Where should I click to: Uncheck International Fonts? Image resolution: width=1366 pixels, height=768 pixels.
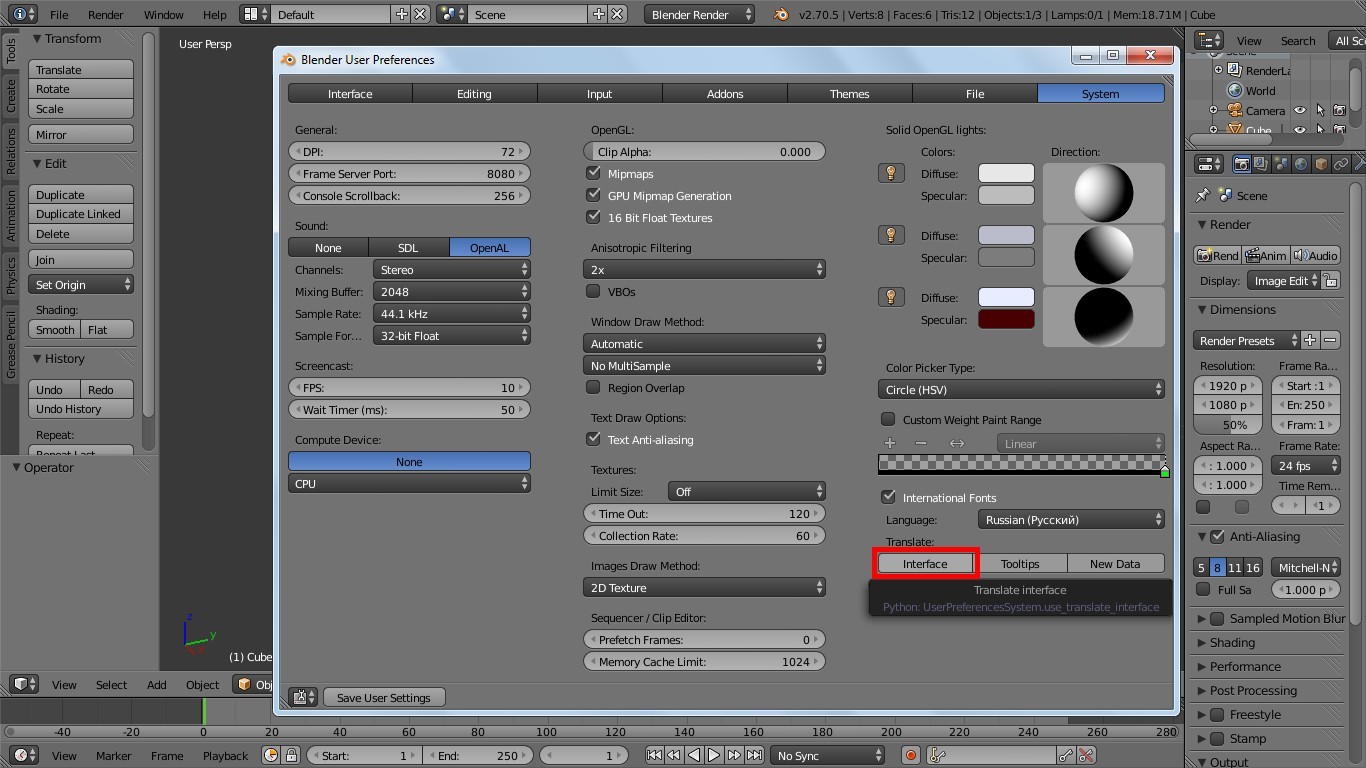point(888,497)
